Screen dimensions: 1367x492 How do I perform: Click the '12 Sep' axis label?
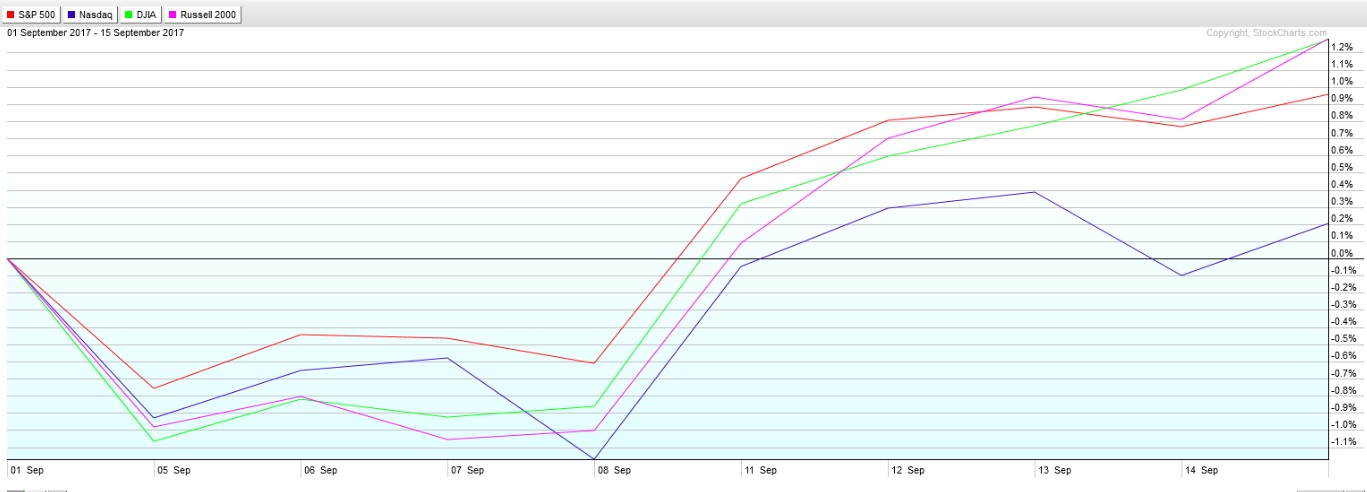[907, 469]
